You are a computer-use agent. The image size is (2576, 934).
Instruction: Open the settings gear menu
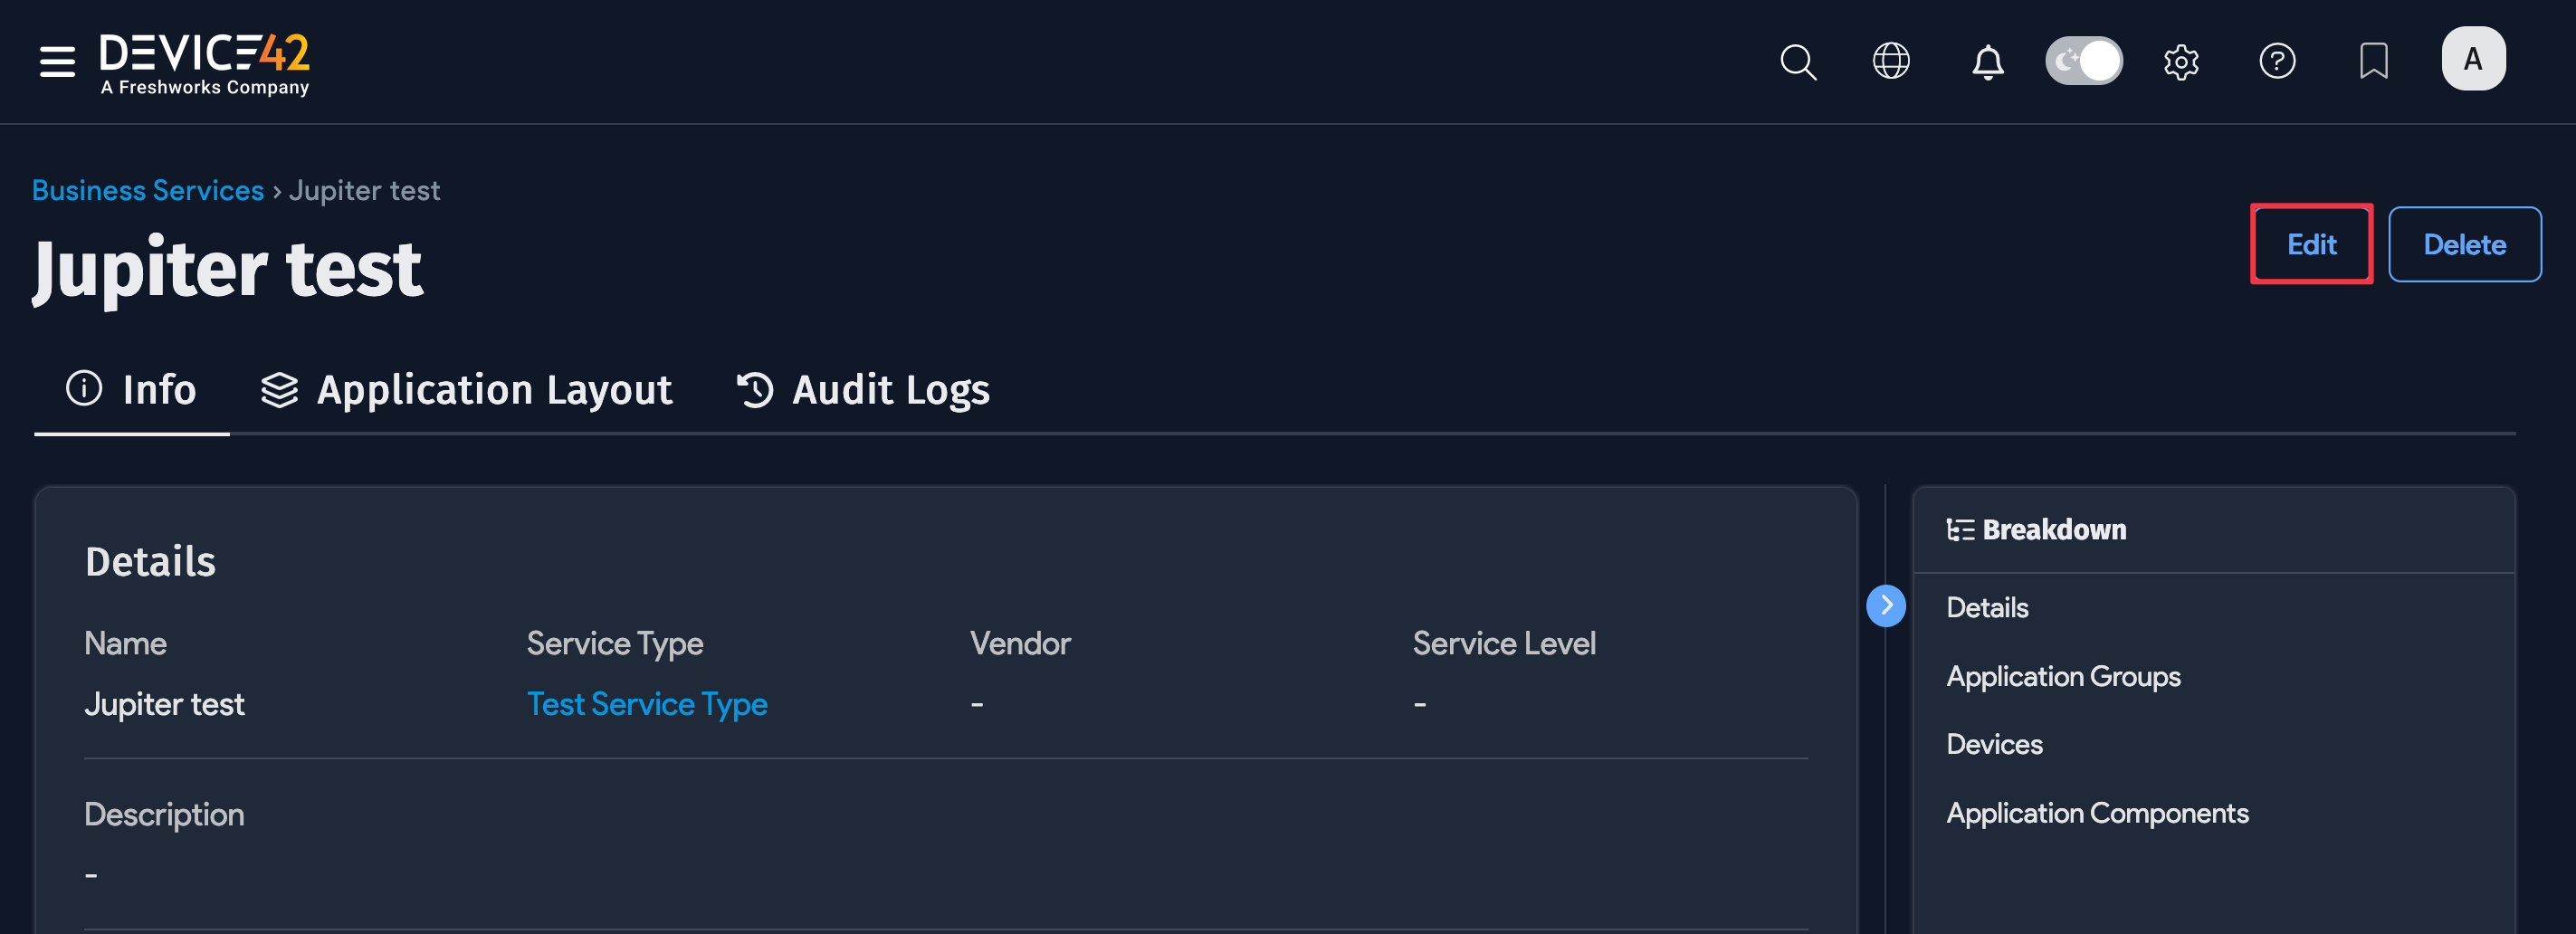coord(2182,61)
